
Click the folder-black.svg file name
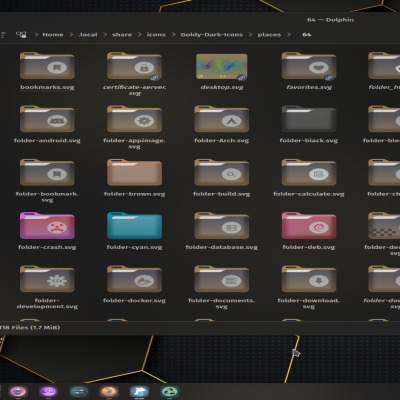(309, 141)
